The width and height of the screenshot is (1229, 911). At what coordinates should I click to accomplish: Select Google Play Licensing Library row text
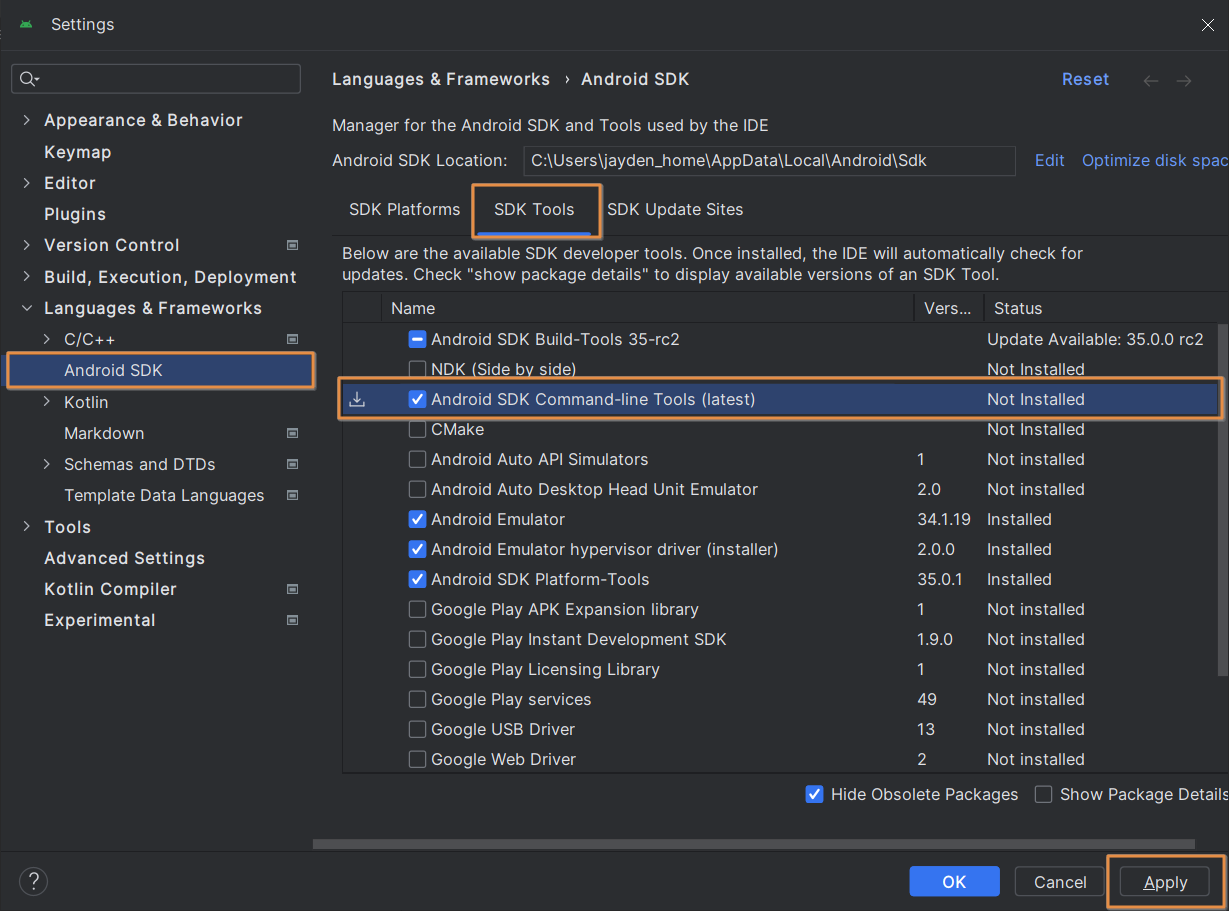click(x=545, y=669)
